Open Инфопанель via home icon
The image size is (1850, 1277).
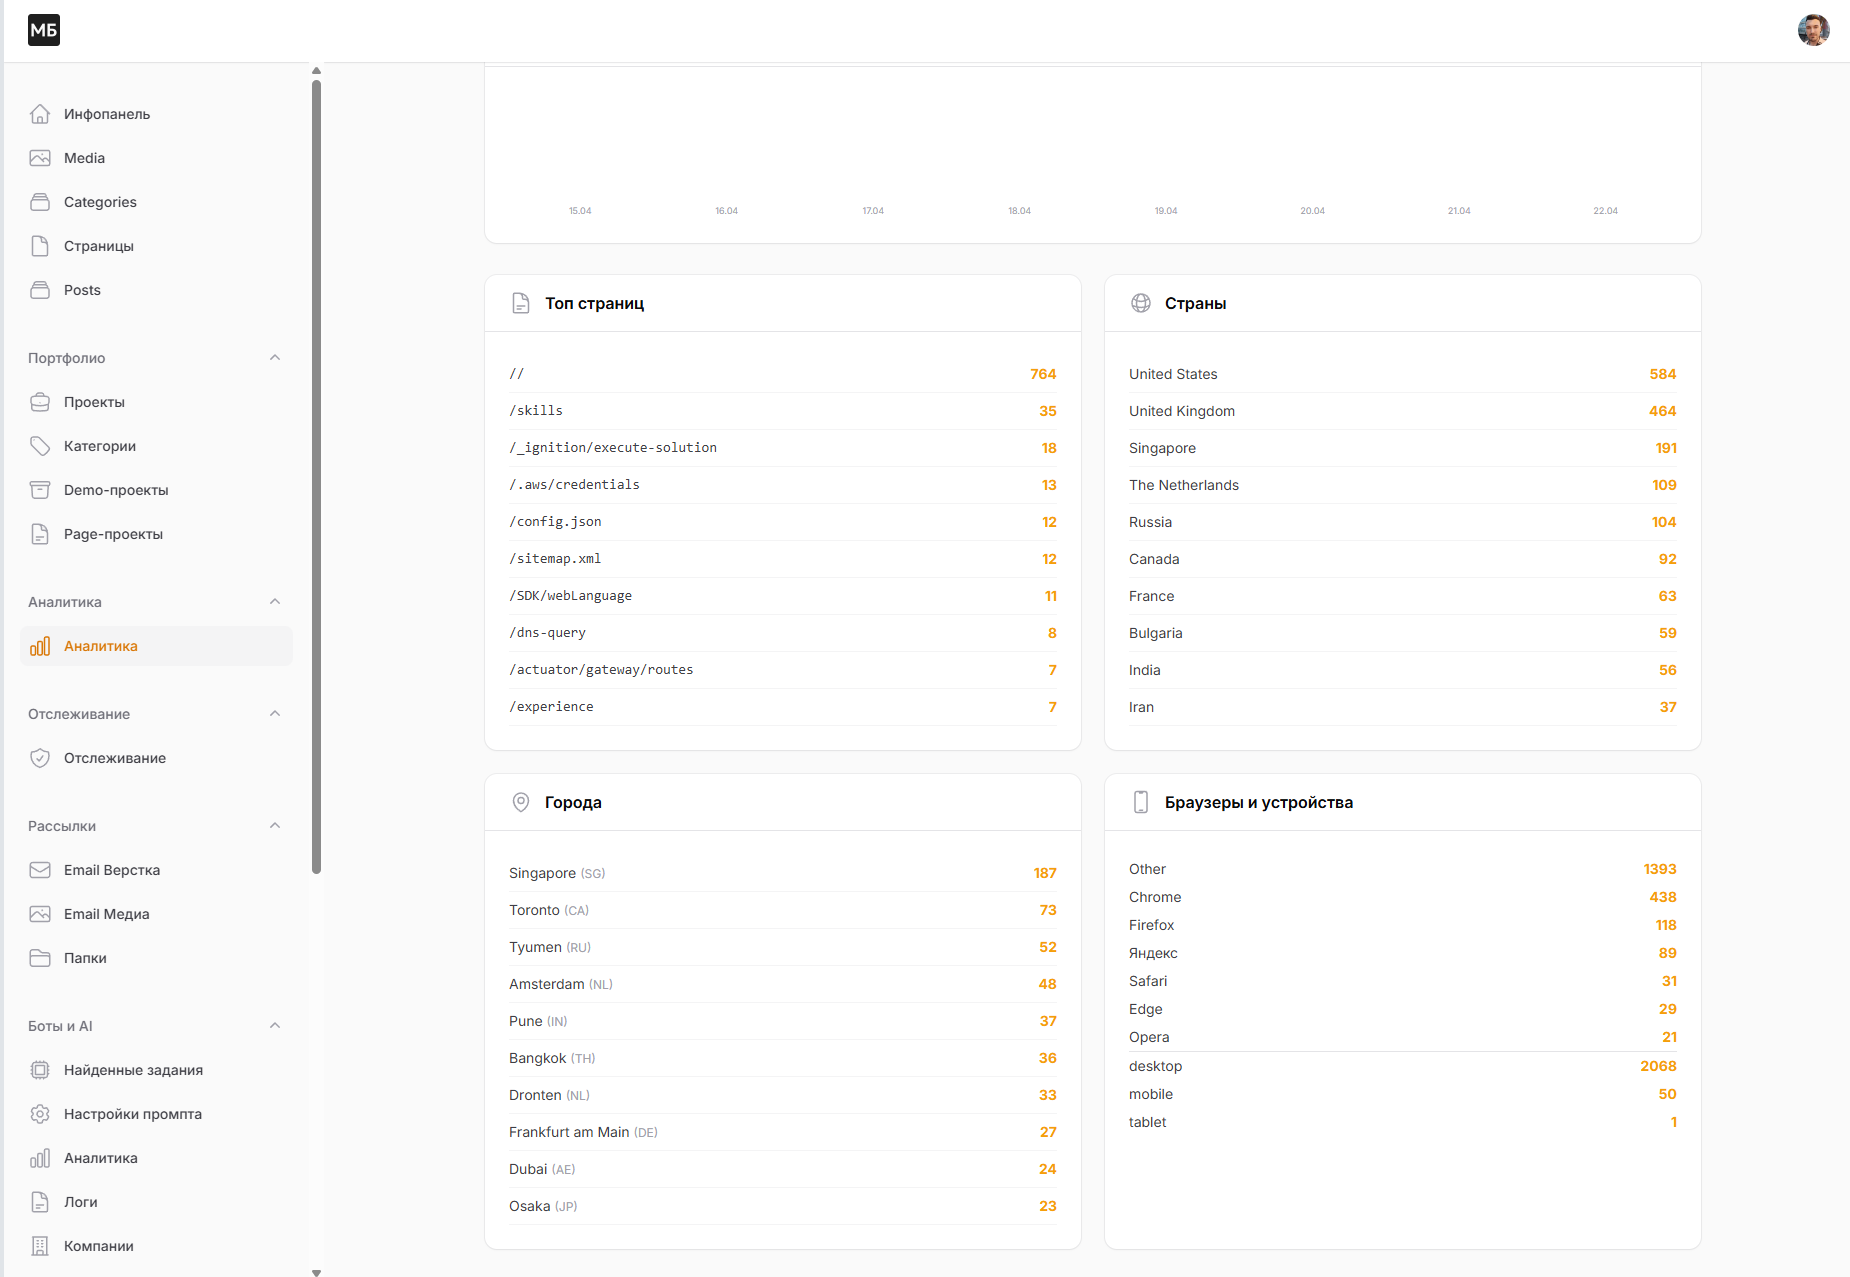[40, 114]
